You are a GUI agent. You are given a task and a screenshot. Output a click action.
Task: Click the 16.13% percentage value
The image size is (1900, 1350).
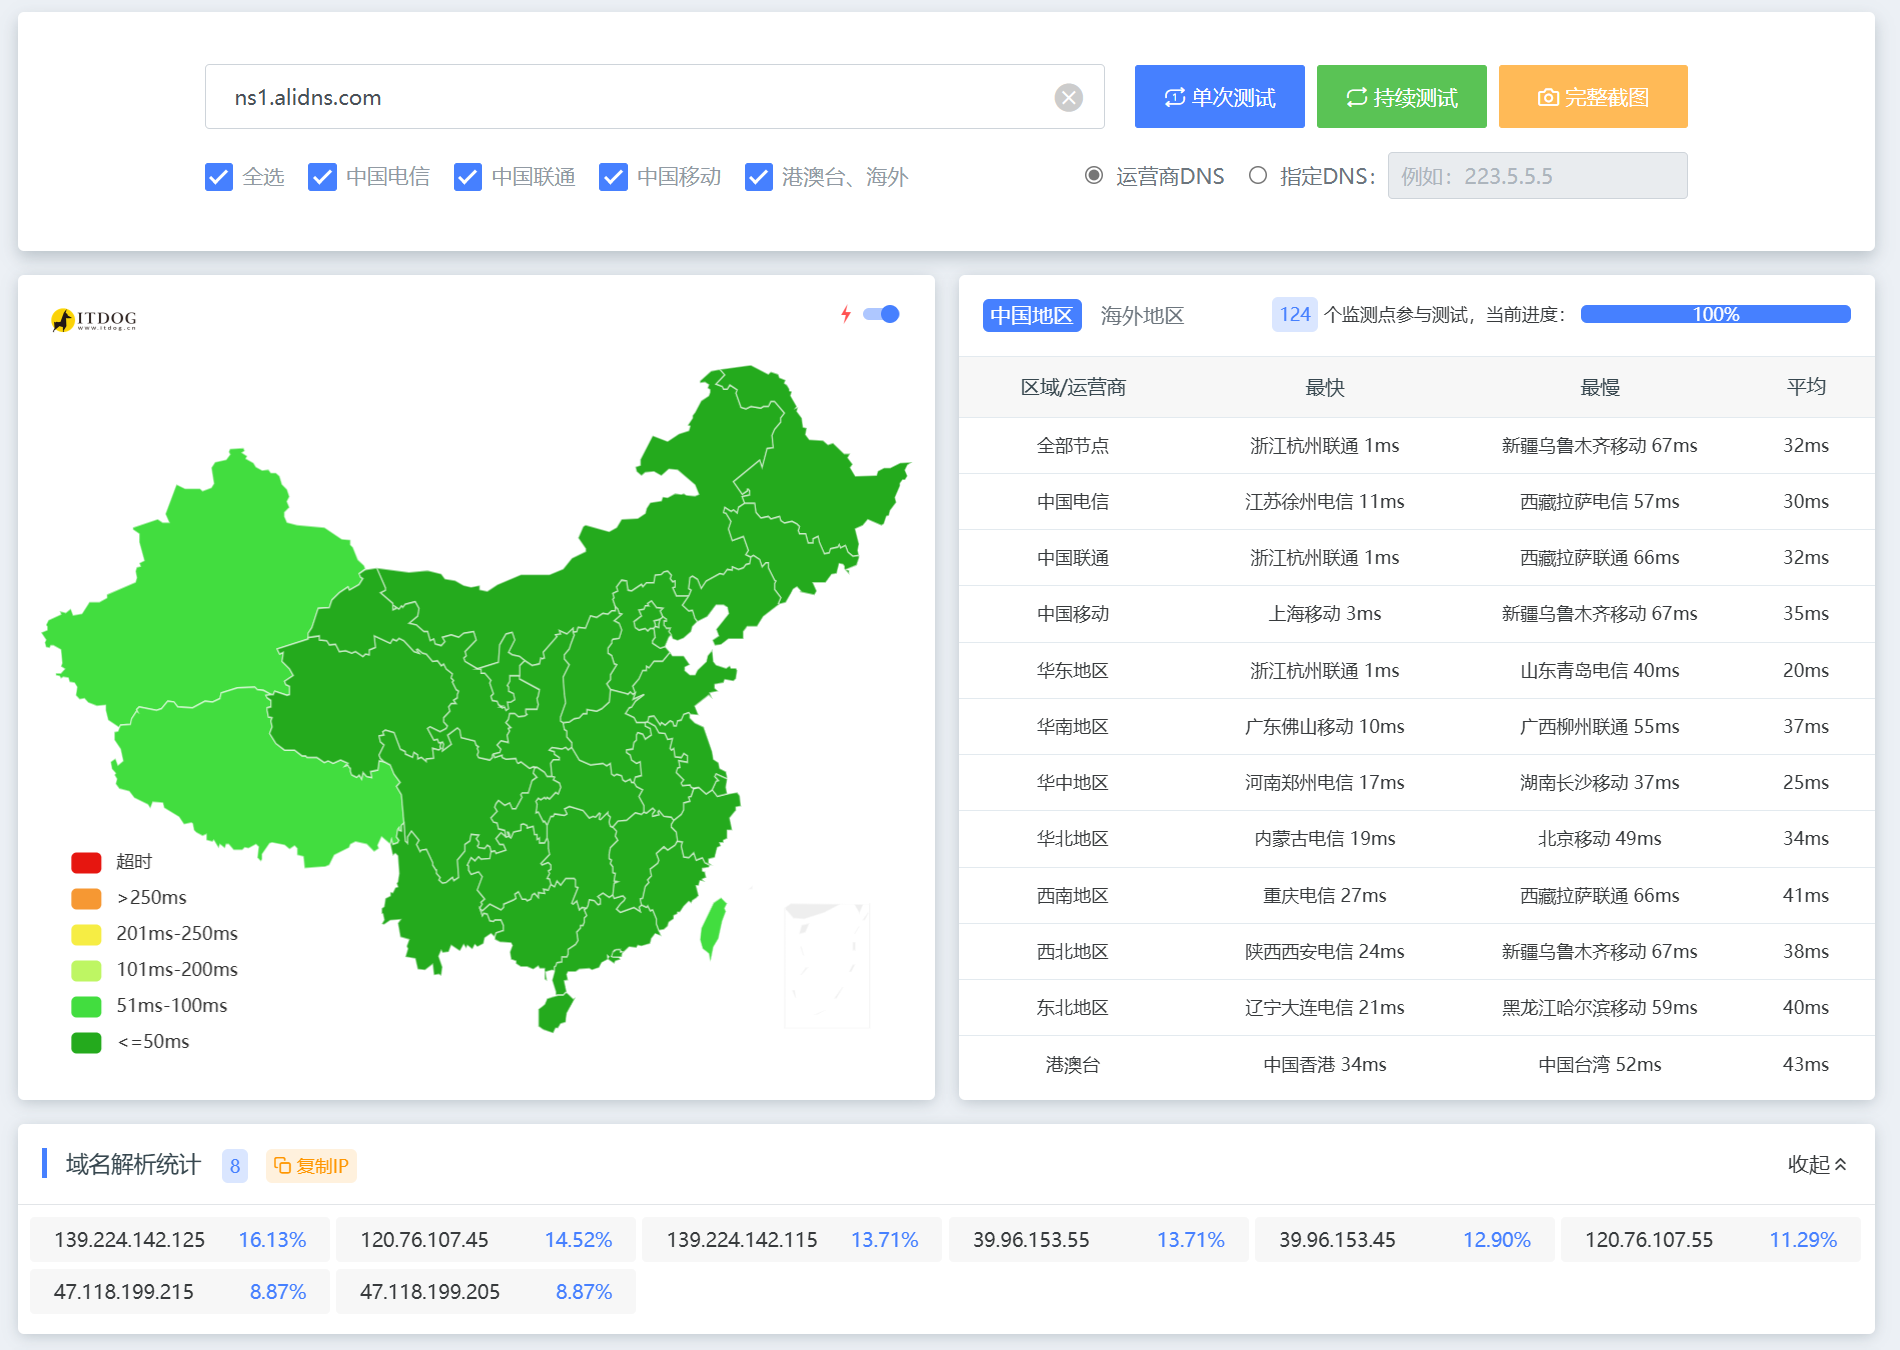coord(272,1240)
